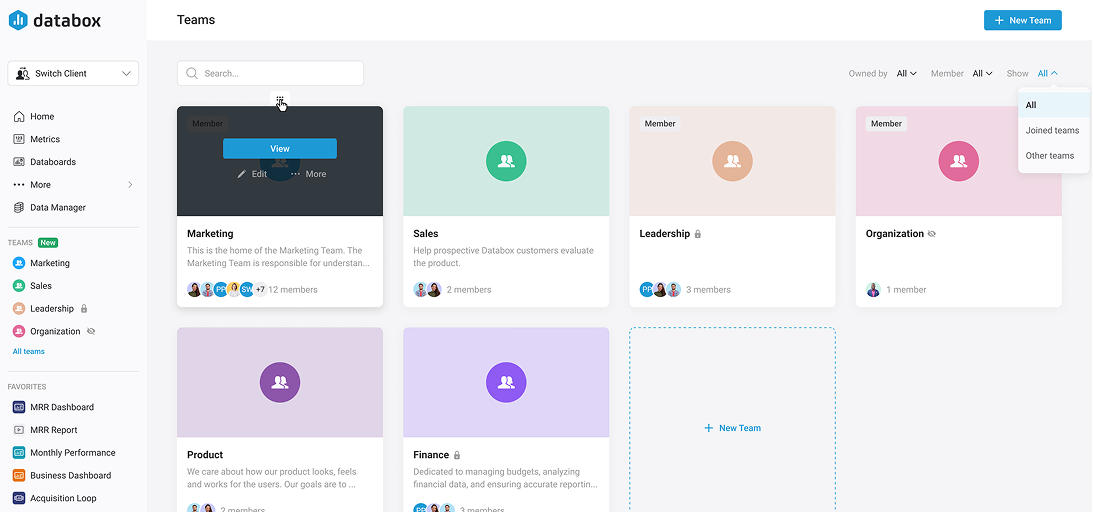Click the lock icon on Leadership card

coord(698,234)
